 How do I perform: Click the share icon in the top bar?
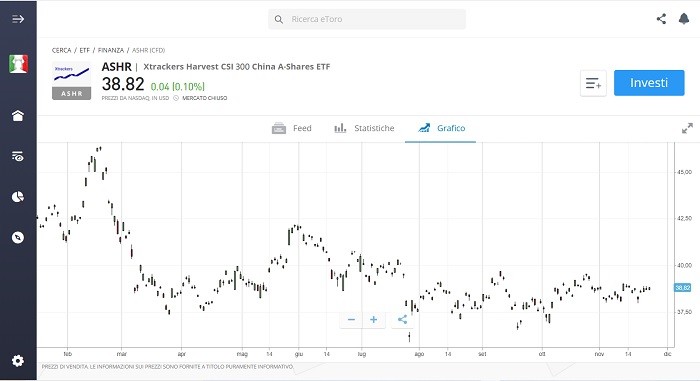661,19
